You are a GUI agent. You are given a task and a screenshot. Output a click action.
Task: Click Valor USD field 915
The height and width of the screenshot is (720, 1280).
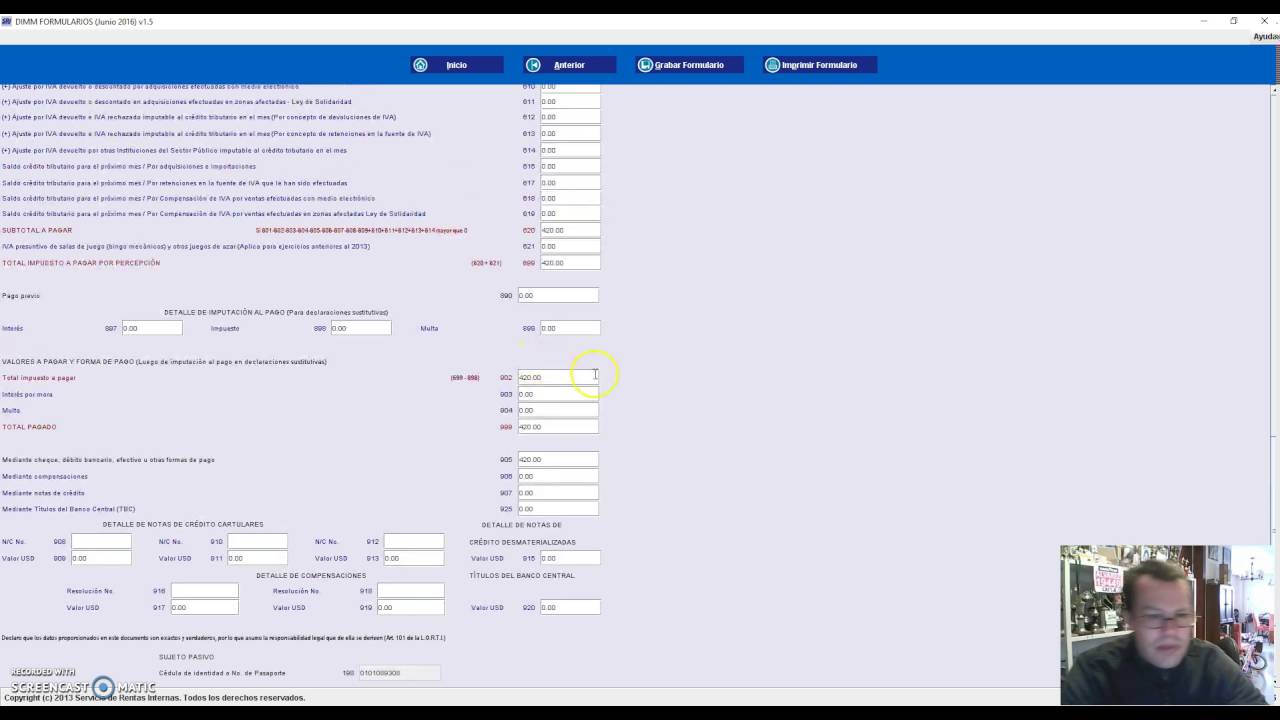570,558
